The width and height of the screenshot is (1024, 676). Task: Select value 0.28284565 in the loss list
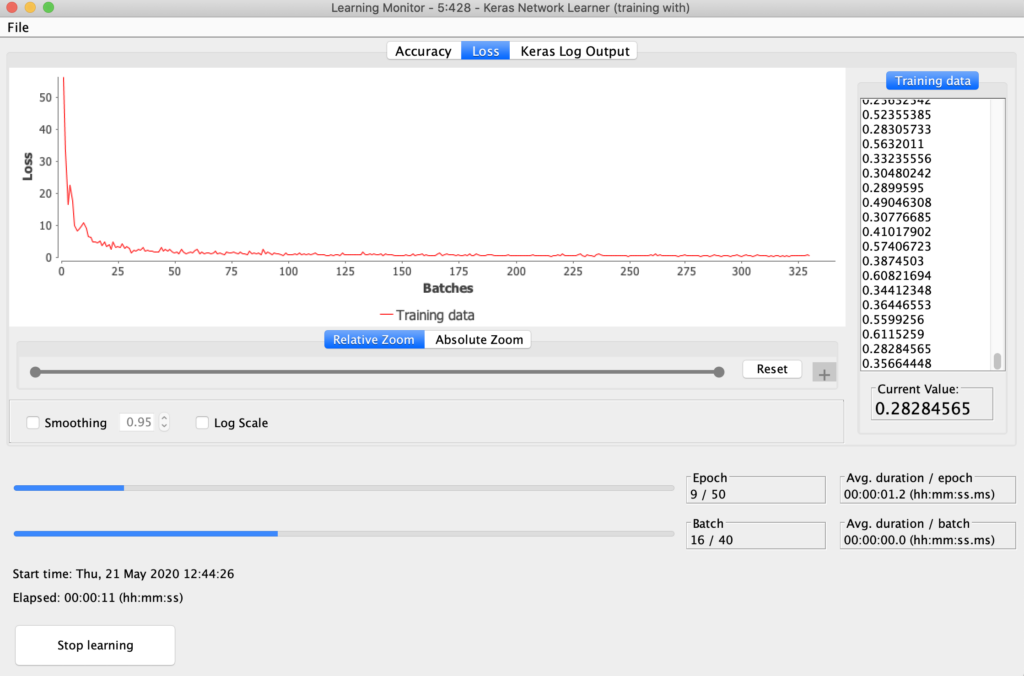point(897,348)
